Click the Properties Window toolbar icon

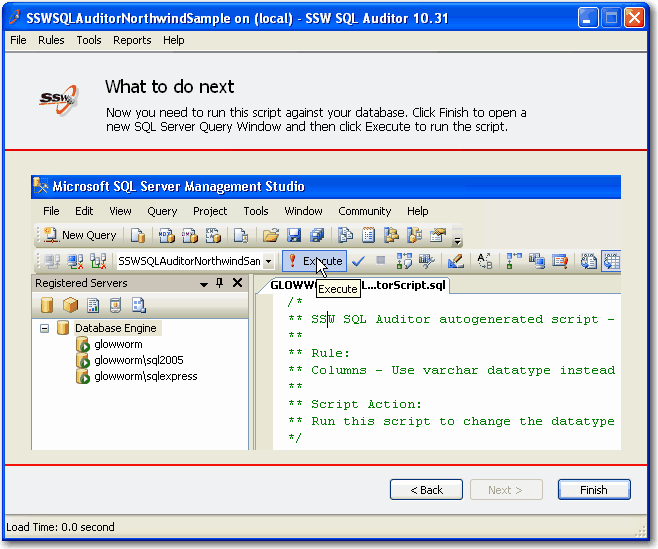pyautogui.click(x=438, y=235)
